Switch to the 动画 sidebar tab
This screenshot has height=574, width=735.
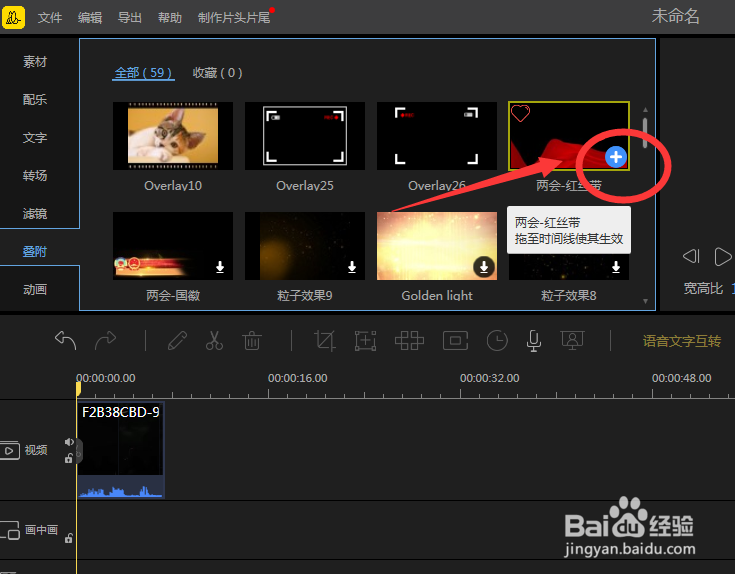click(x=35, y=289)
